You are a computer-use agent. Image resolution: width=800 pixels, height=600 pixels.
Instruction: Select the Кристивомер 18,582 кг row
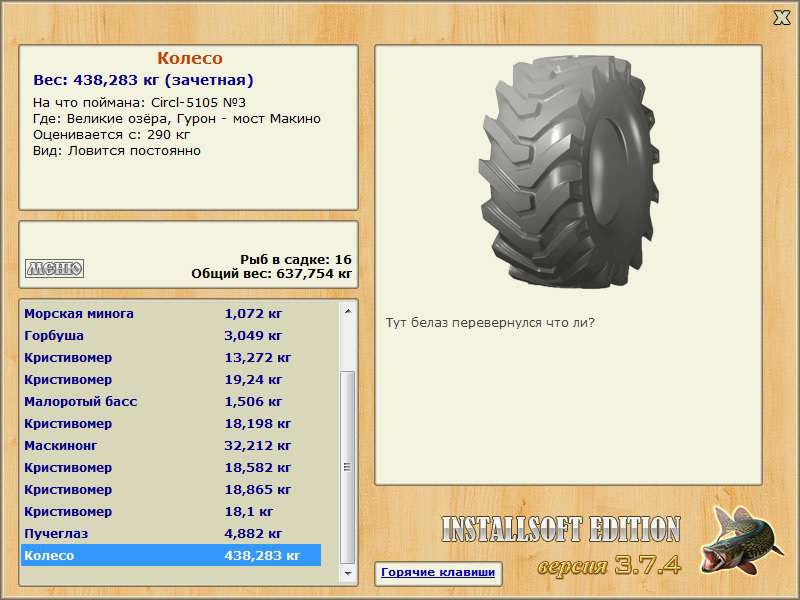(171, 467)
